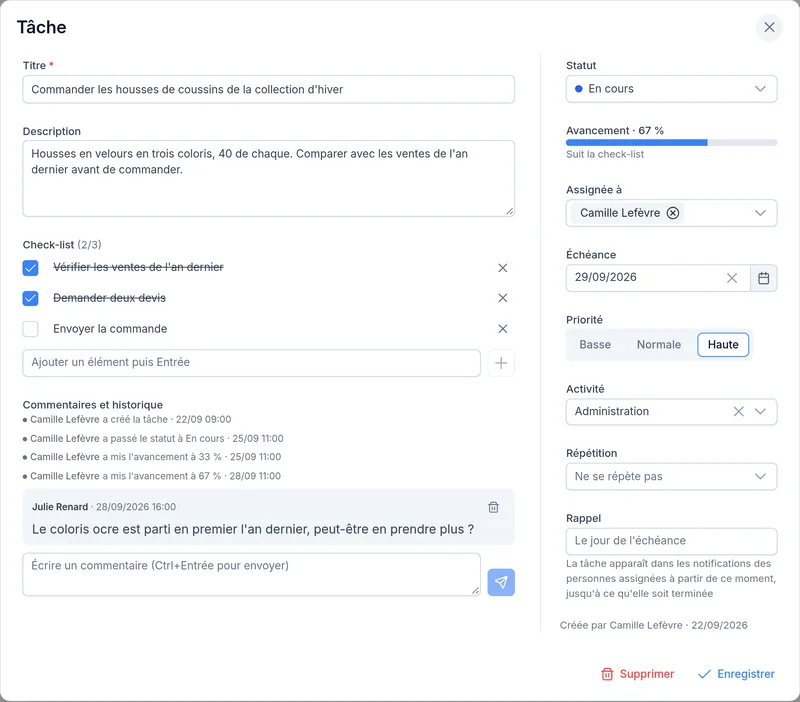Select the Haute priority option
This screenshot has height=702, width=800.
click(723, 345)
